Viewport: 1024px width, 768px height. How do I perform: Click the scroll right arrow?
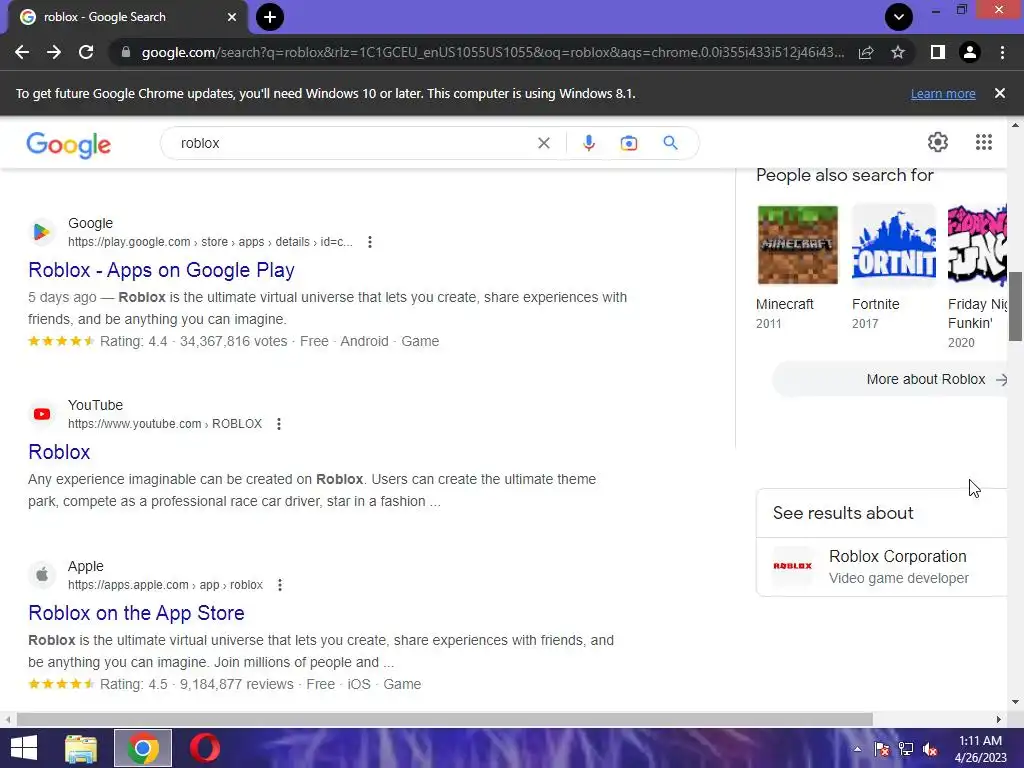999,719
